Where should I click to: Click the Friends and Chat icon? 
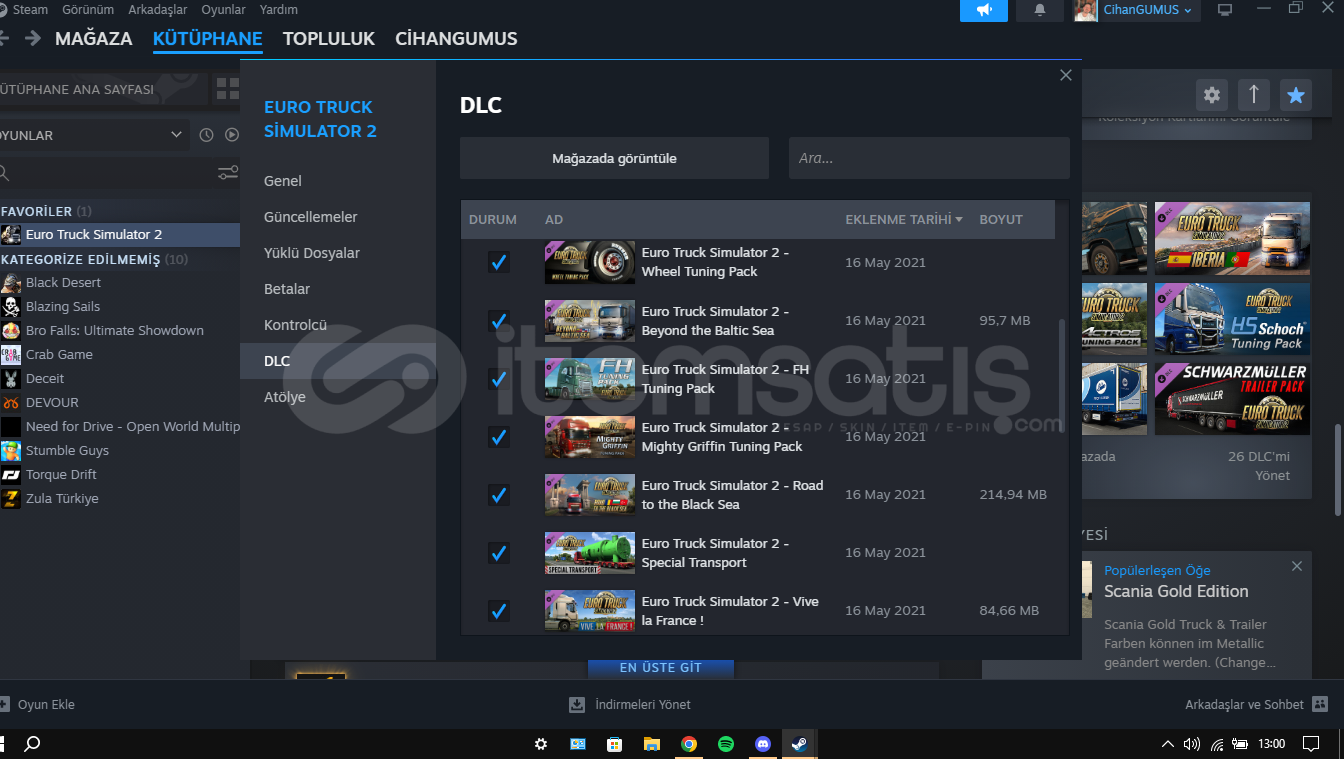pos(1320,704)
